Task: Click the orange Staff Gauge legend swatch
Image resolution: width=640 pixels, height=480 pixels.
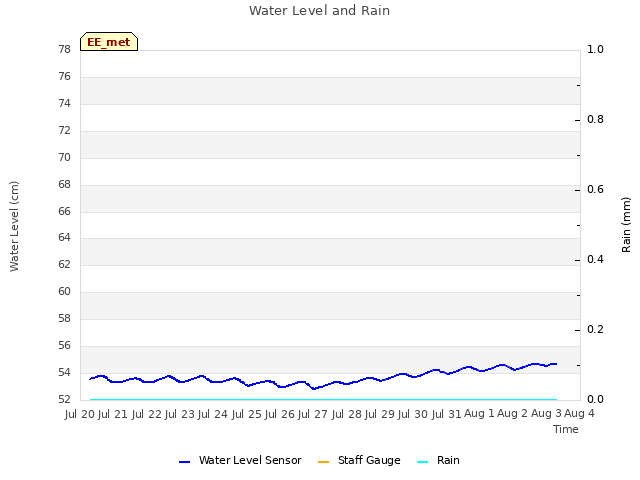Action: tap(323, 462)
